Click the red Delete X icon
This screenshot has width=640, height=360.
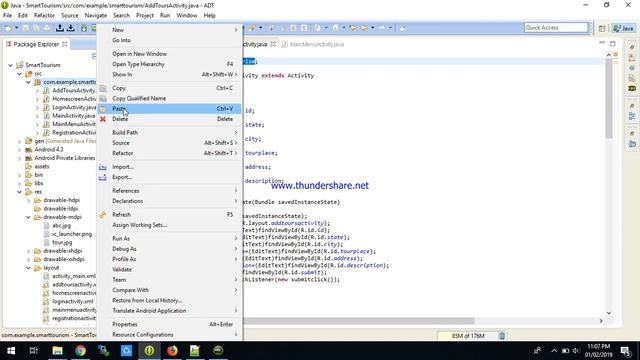[103, 119]
